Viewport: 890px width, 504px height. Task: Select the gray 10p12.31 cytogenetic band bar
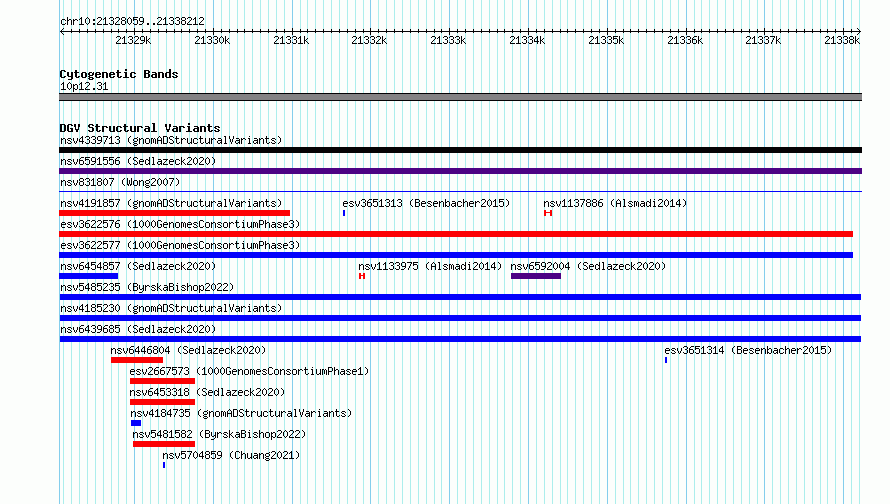click(x=460, y=97)
